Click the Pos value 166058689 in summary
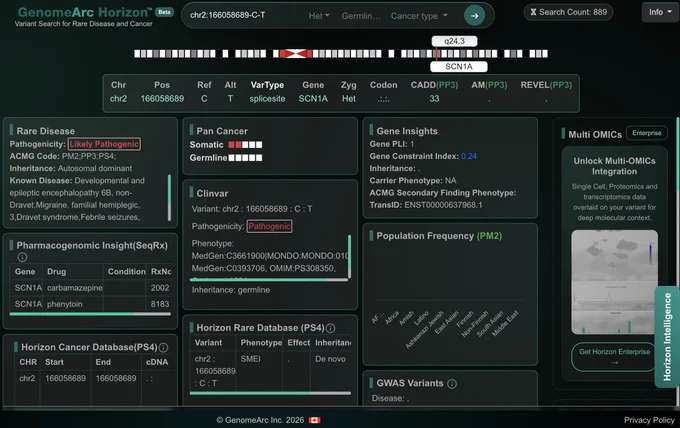The width and height of the screenshot is (680, 428). [162, 99]
